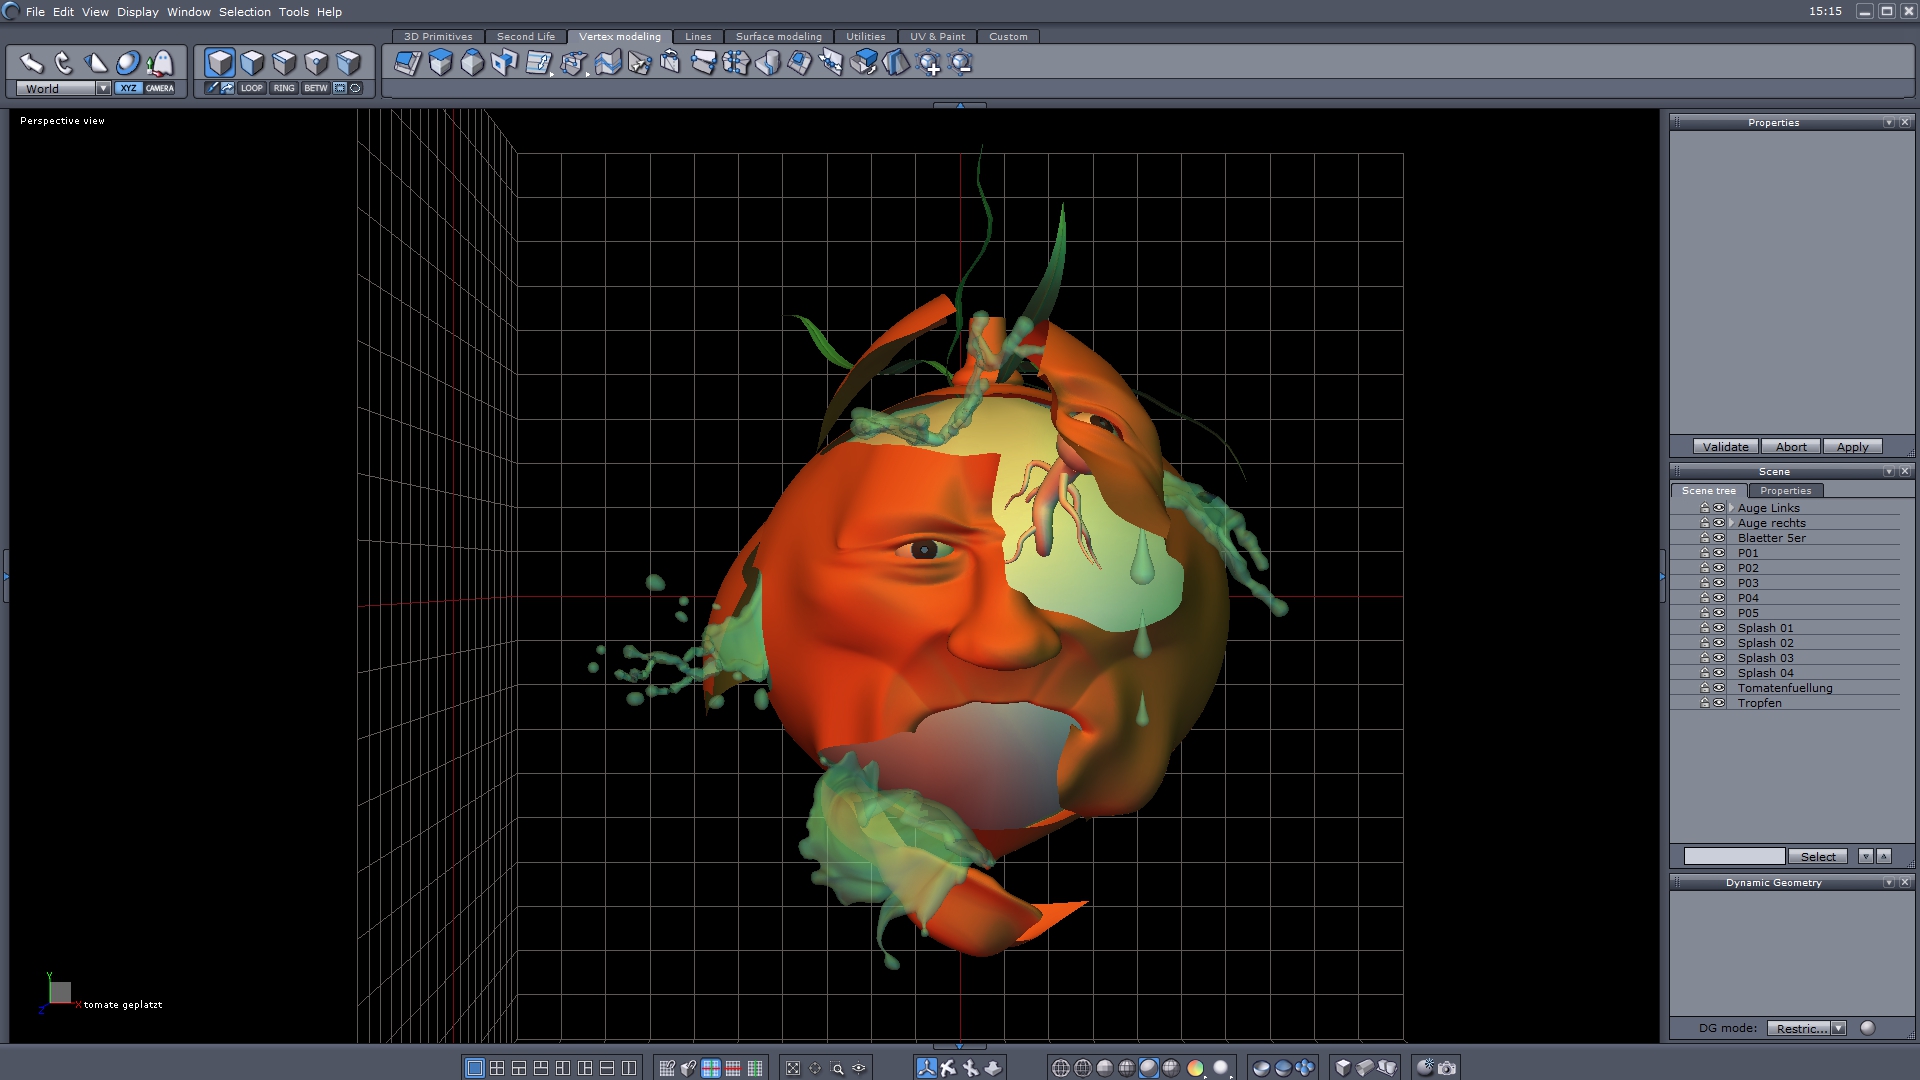Open the DG mode Restric dropdown
The height and width of the screenshot is (1080, 1920).
click(1838, 1028)
